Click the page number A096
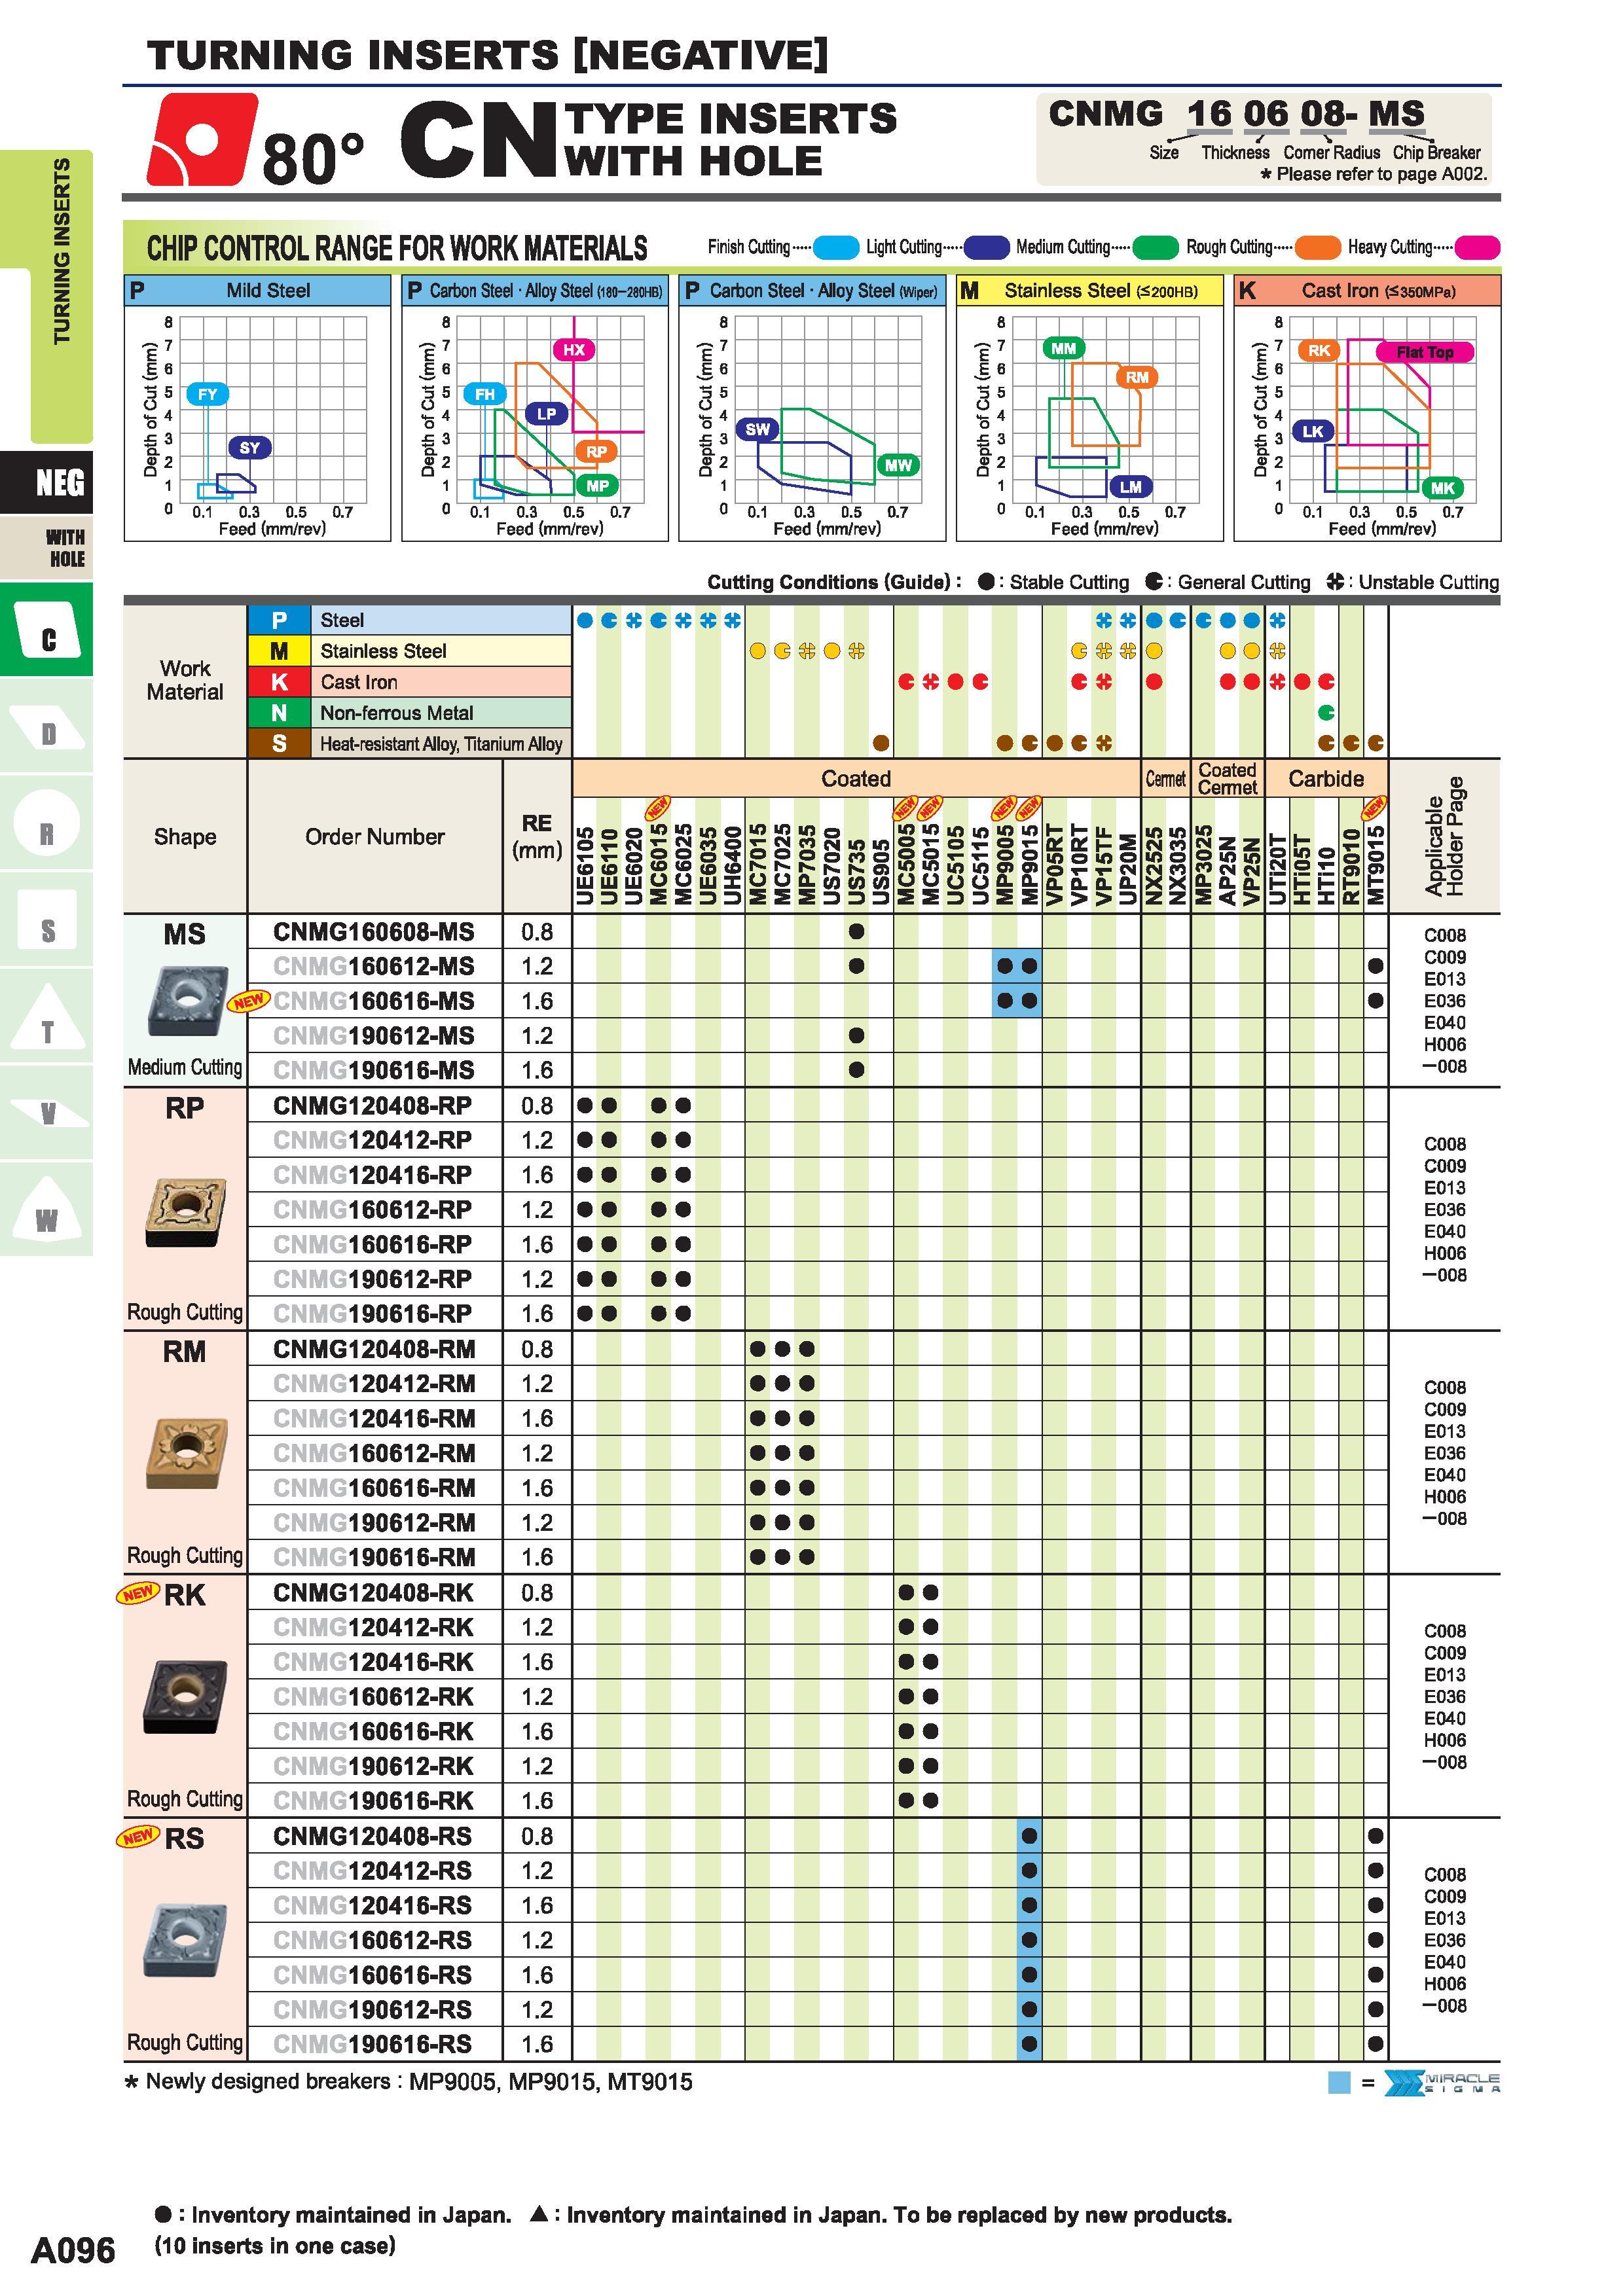Screen dimensions: 1623x2296 point(73,2250)
